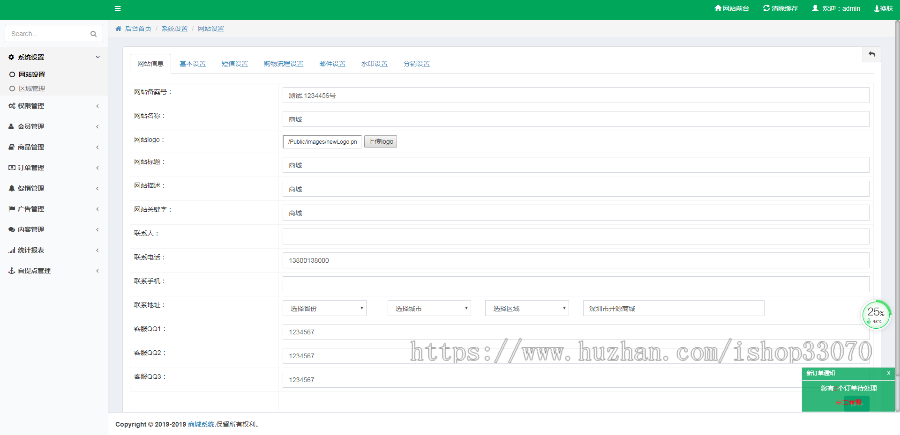The height and width of the screenshot is (435, 900).
Task: Click the search magnifier icon in sidebar
Action: [x=93, y=34]
